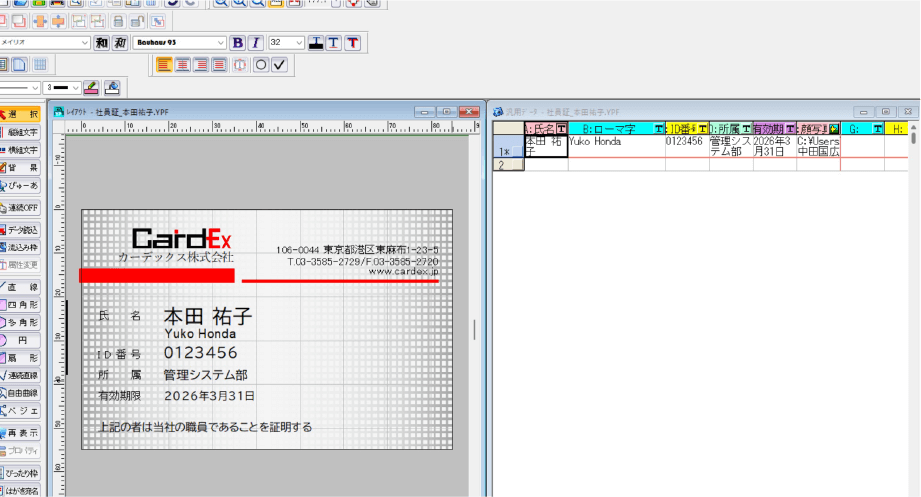Toggle the checkmark button in alignment toolbar
The height and width of the screenshot is (497, 921).
(x=280, y=65)
